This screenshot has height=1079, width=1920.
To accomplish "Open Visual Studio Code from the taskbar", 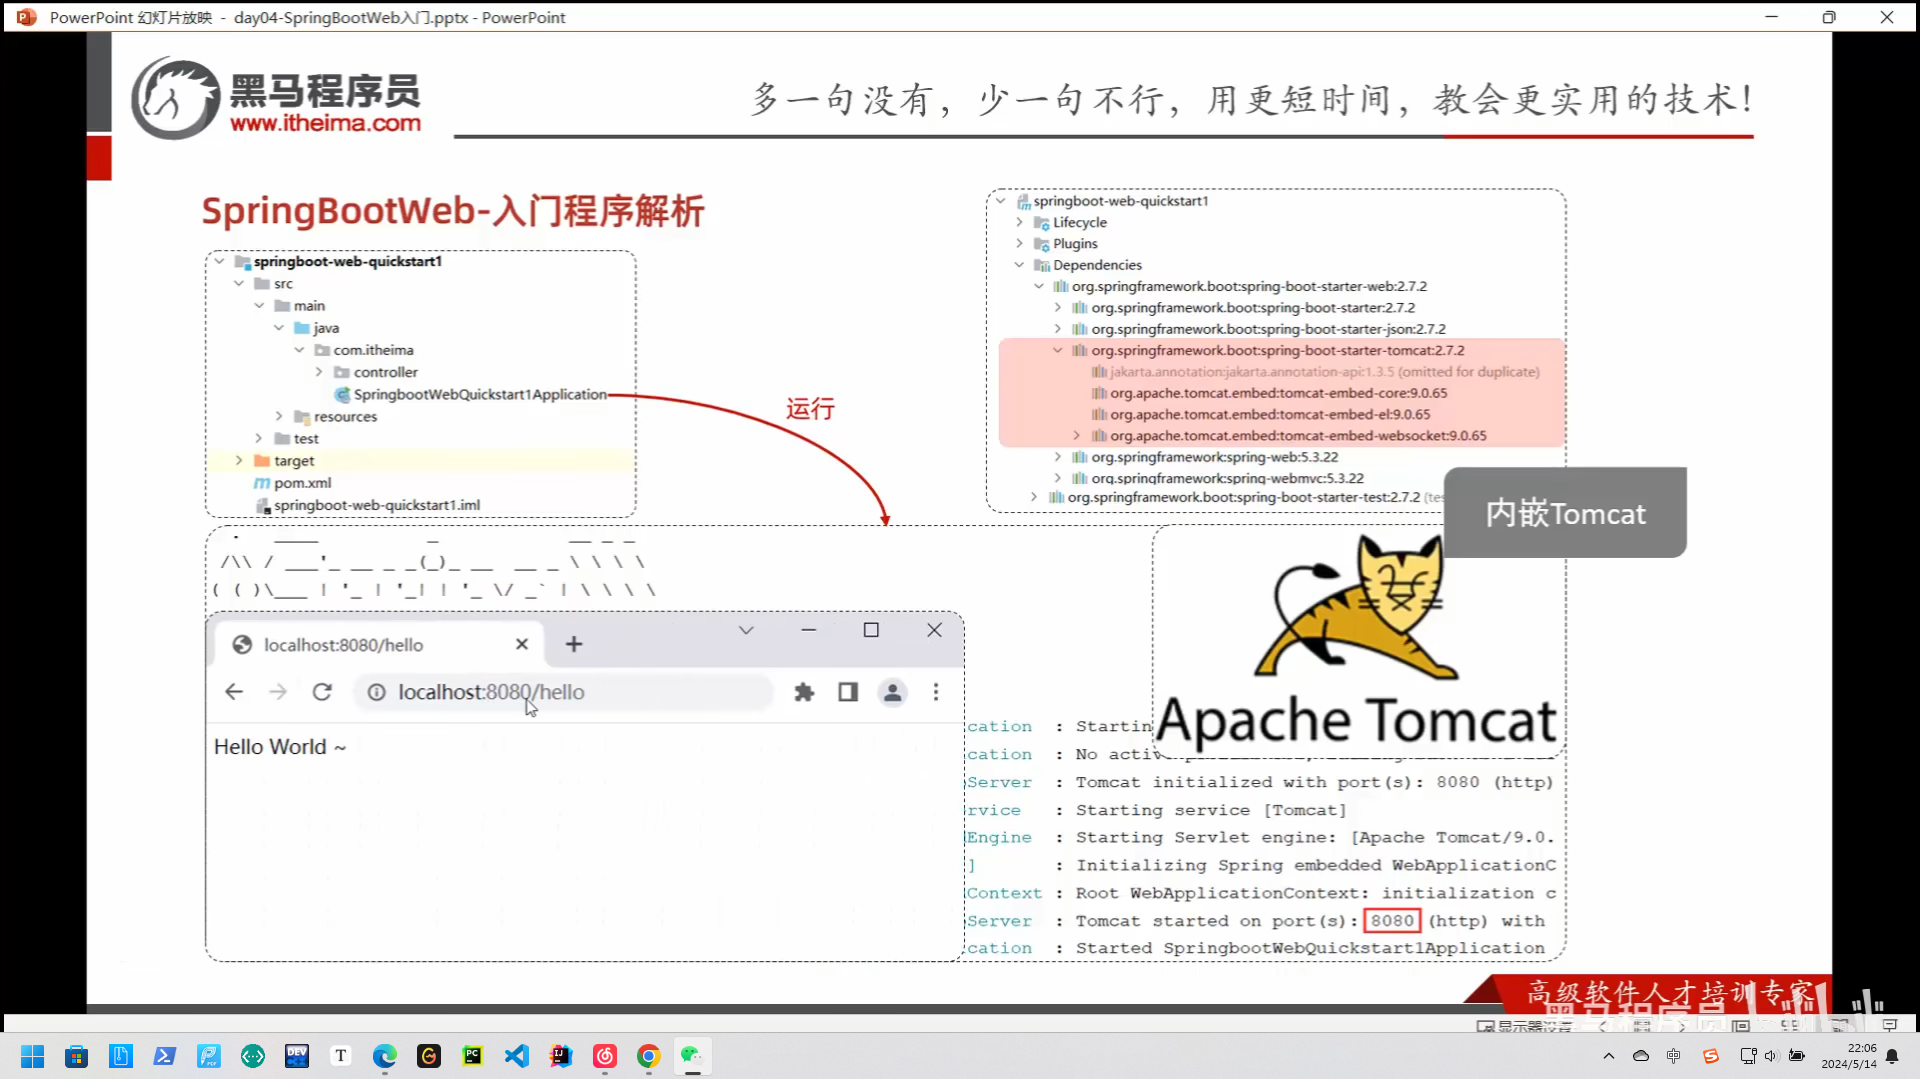I will (517, 1056).
